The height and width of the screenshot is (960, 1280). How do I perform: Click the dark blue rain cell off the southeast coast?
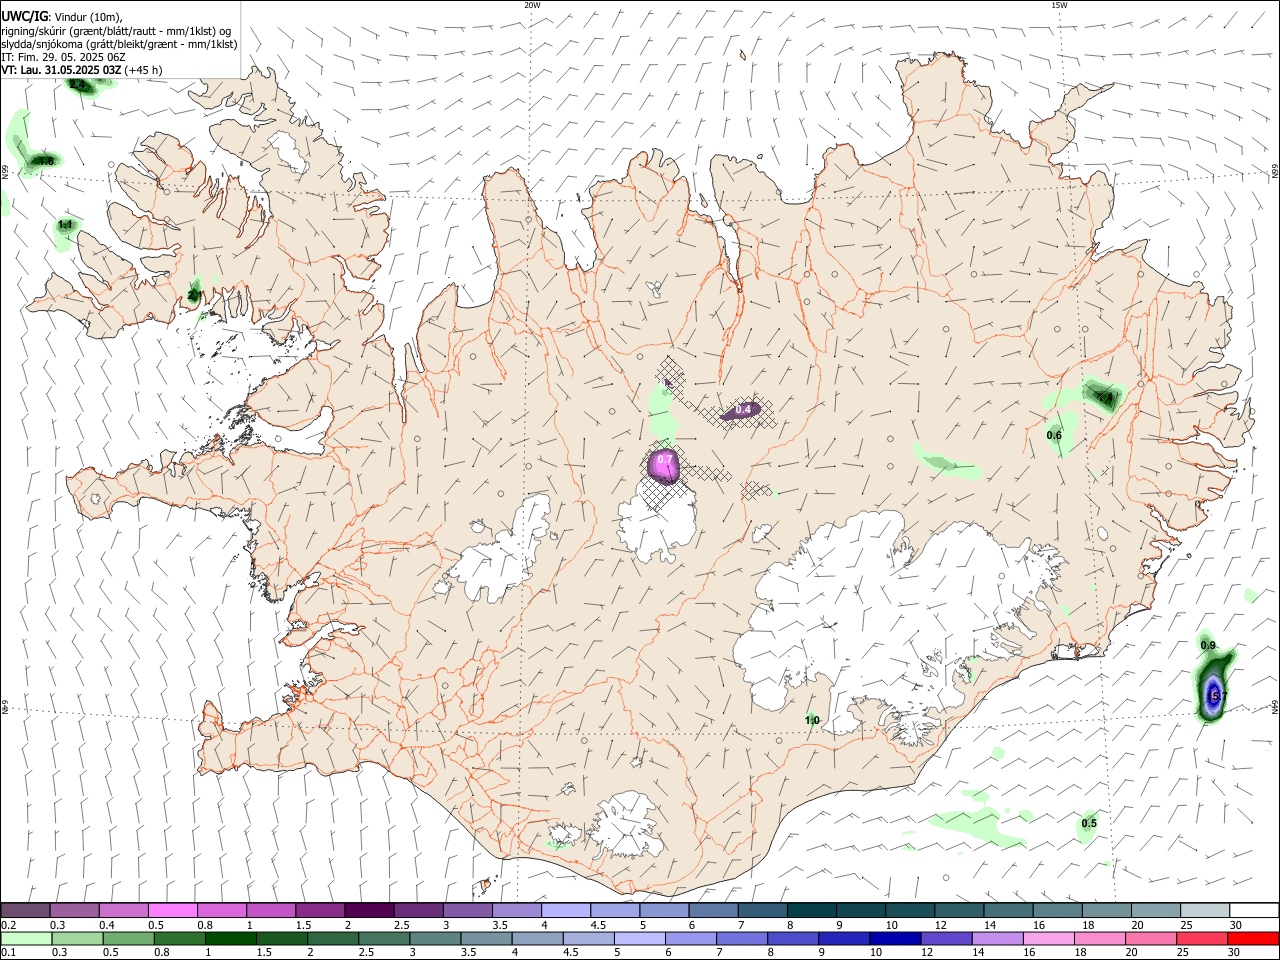coord(1214,695)
